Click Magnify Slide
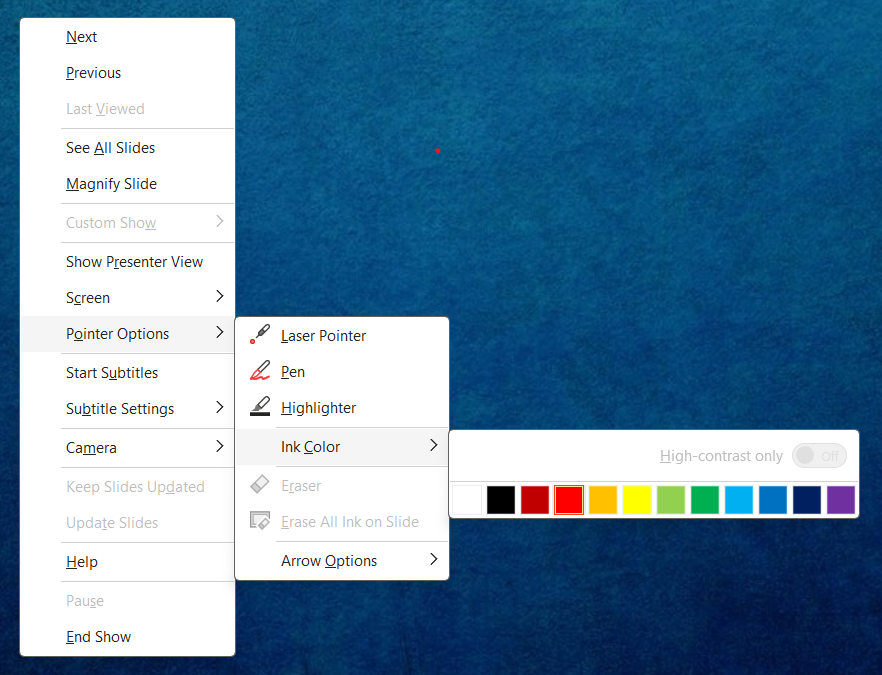The image size is (882, 675). [x=111, y=183]
